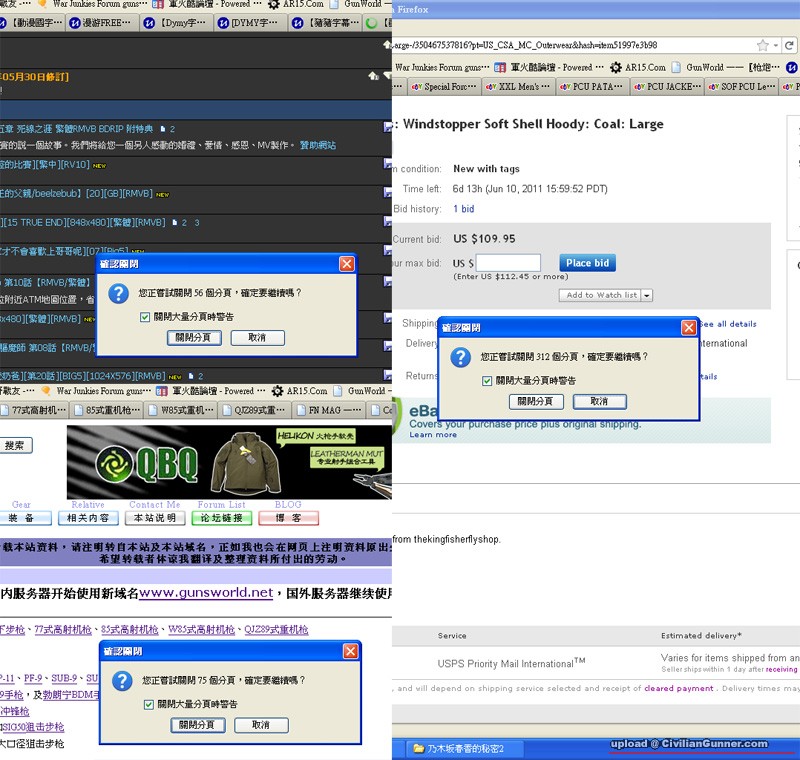800x760 pixels.
Task: Click the bookmark star in the address bar
Action: tap(763, 45)
